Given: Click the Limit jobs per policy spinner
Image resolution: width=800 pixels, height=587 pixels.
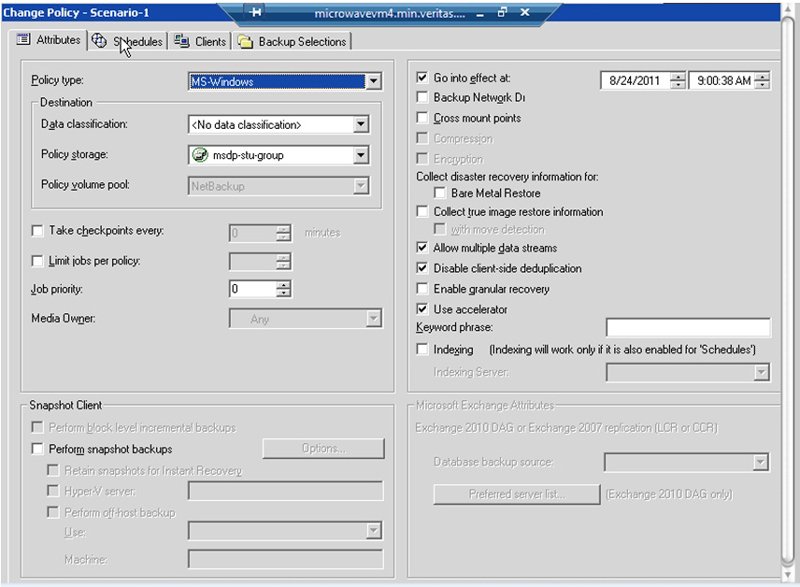Looking at the screenshot, I should (284, 262).
